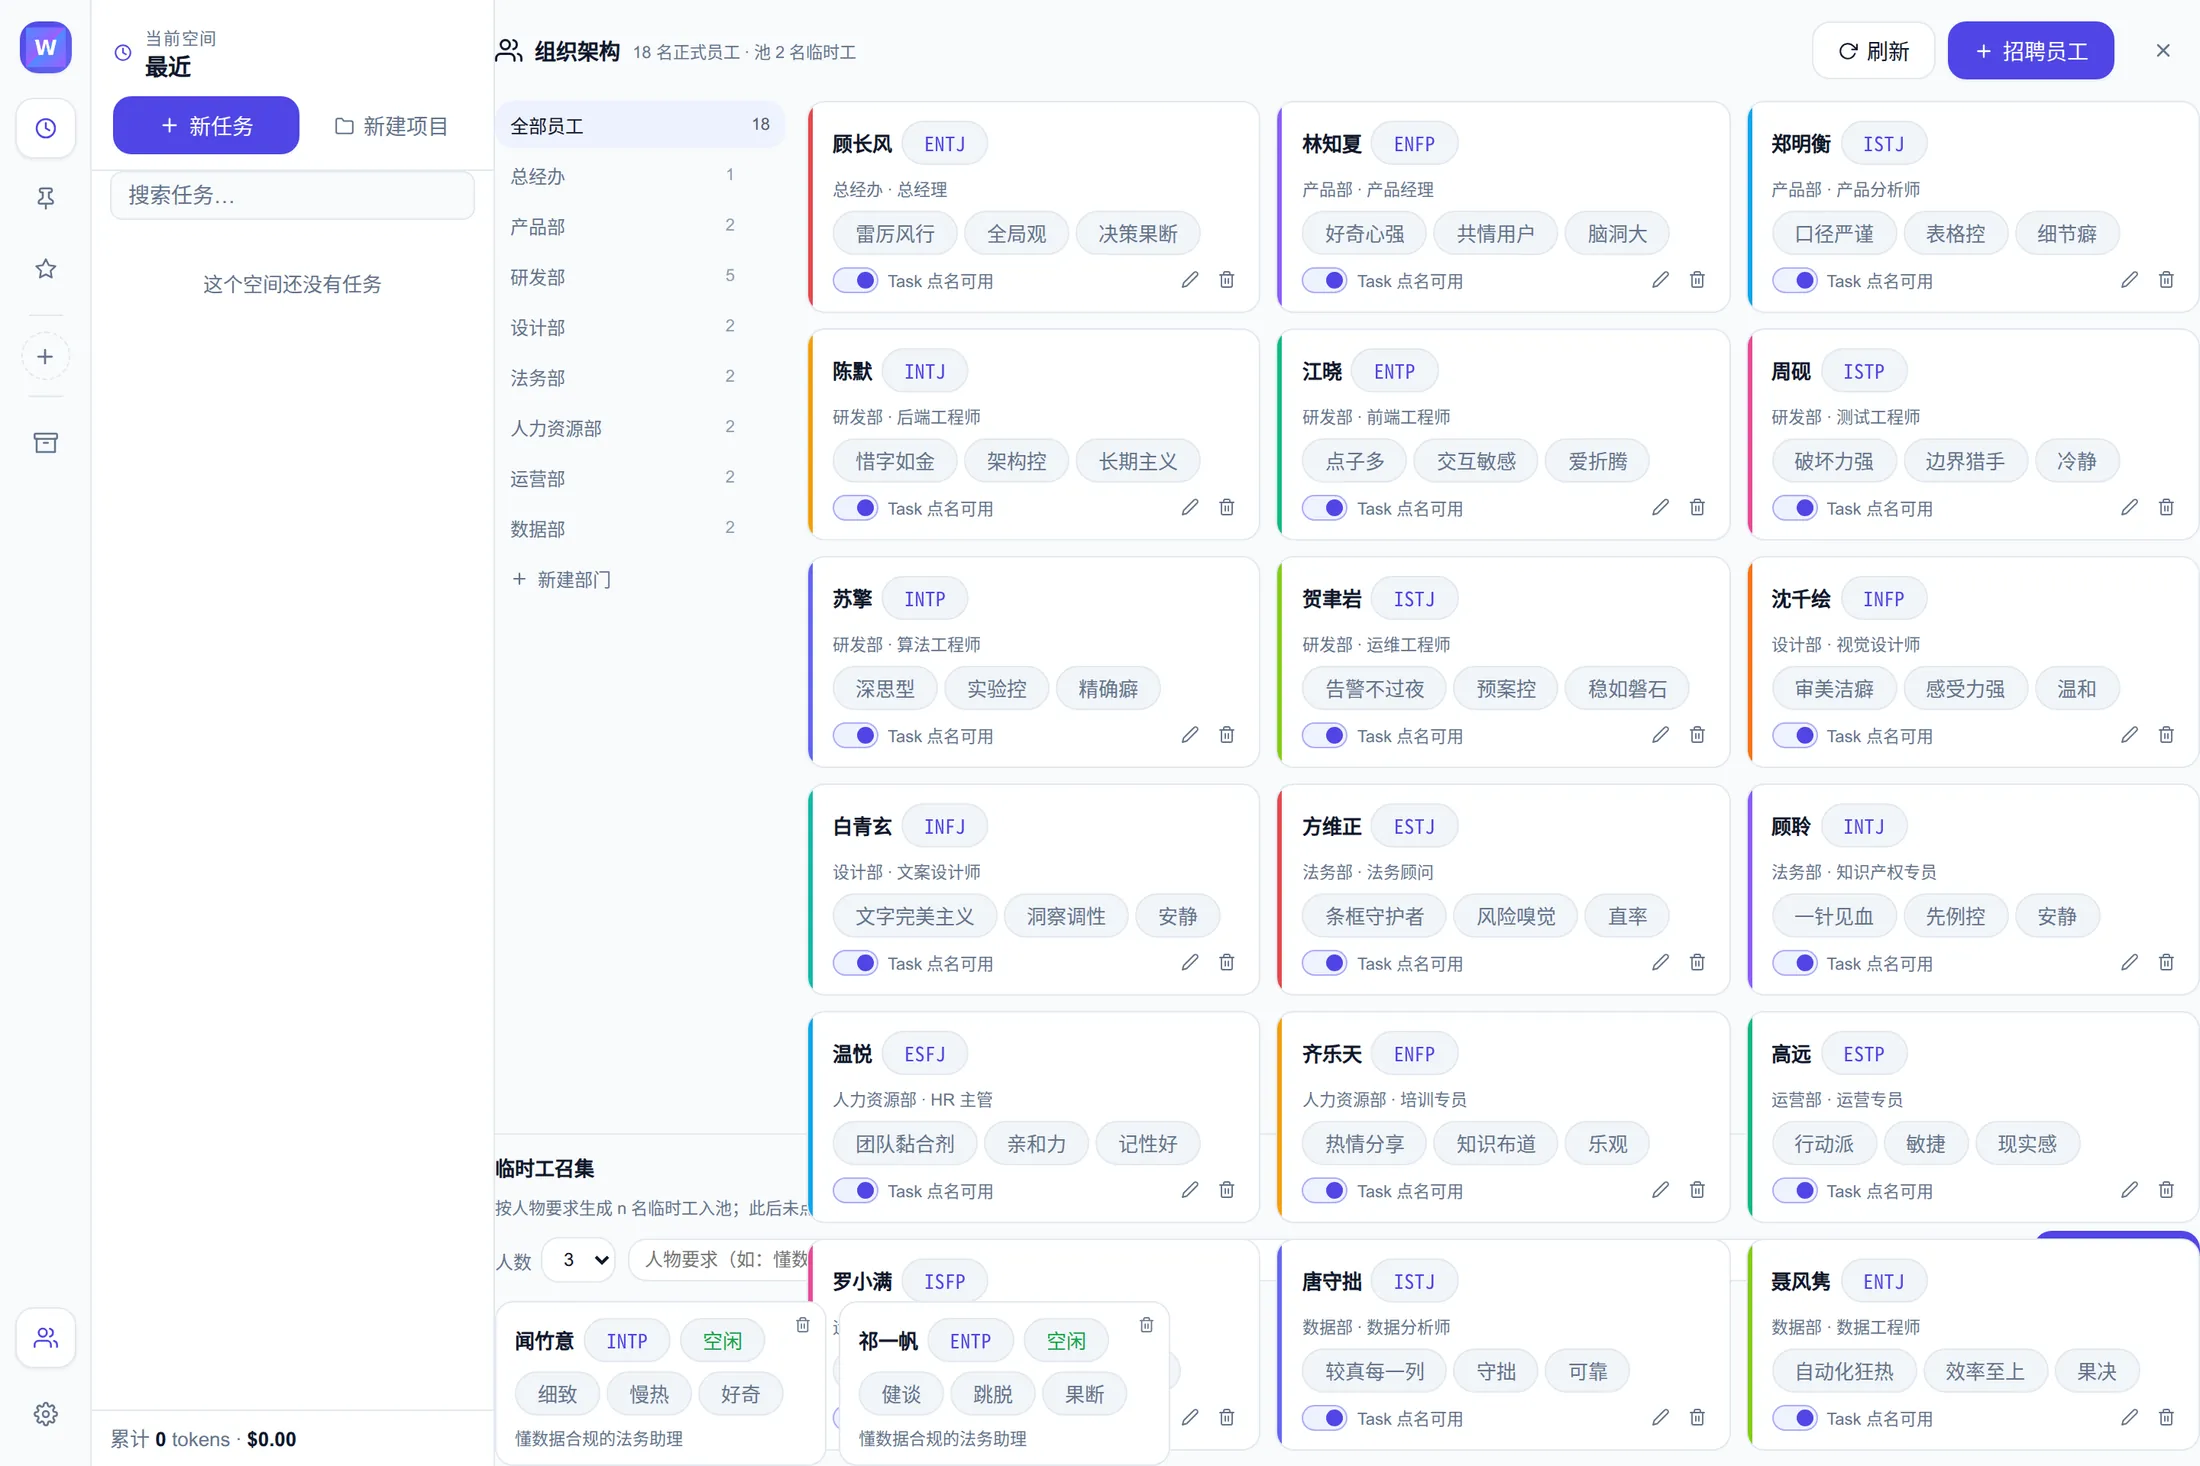
Task: Click the 雷厉风行 trait tag
Action: (895, 234)
